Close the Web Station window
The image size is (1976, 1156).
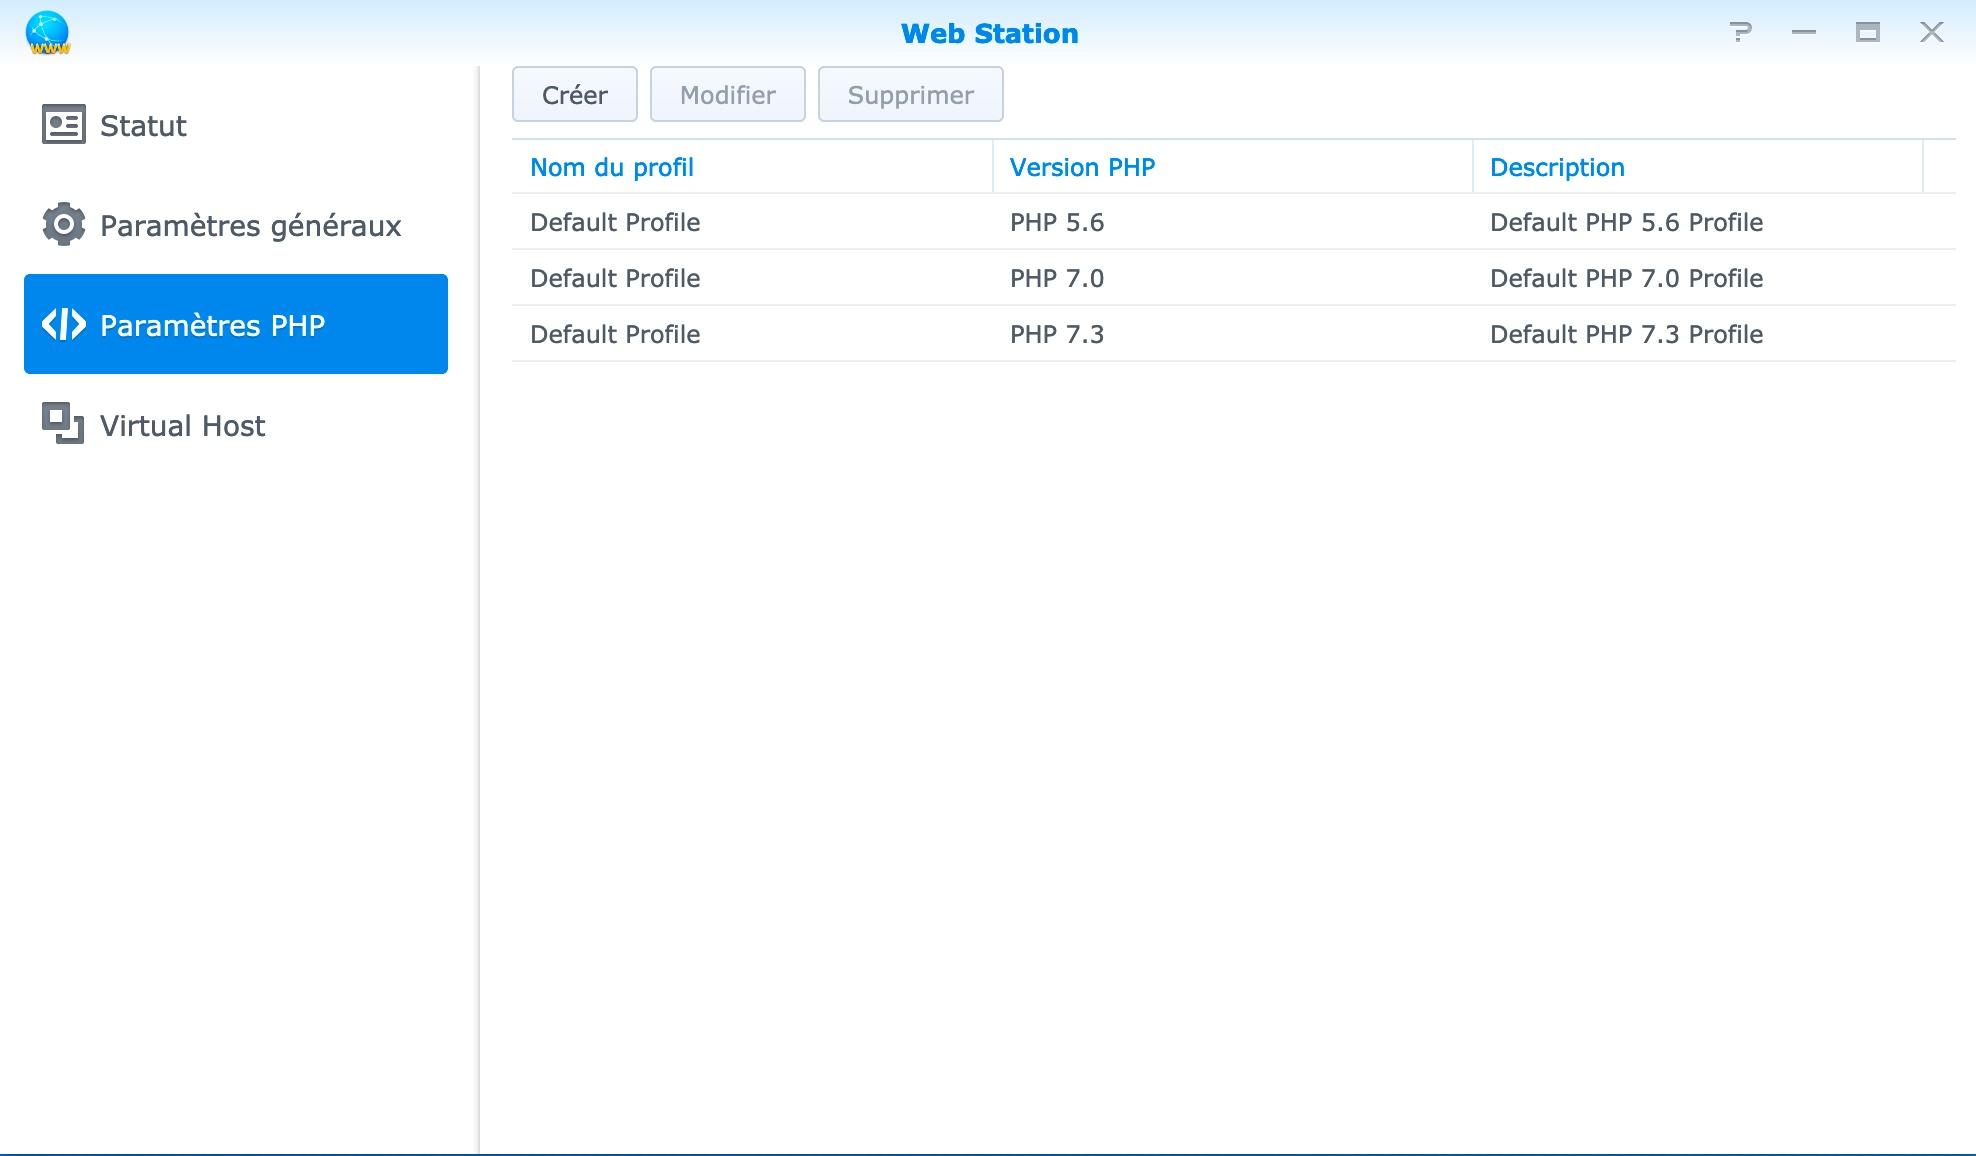pos(1931,32)
